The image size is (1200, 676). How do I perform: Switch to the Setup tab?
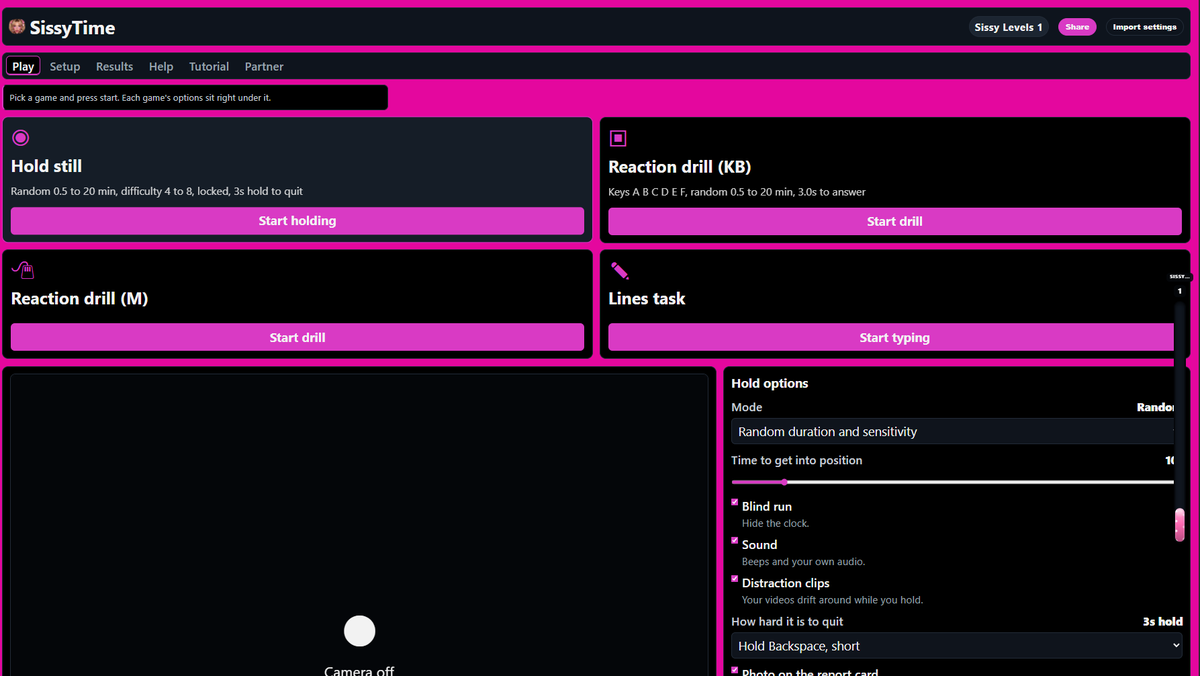[65, 66]
